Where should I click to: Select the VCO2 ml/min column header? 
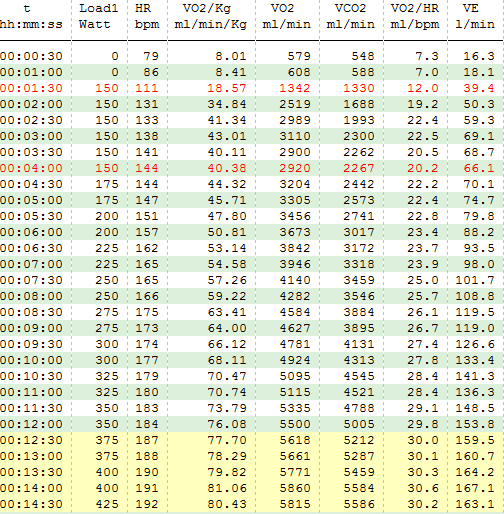coord(350,16)
